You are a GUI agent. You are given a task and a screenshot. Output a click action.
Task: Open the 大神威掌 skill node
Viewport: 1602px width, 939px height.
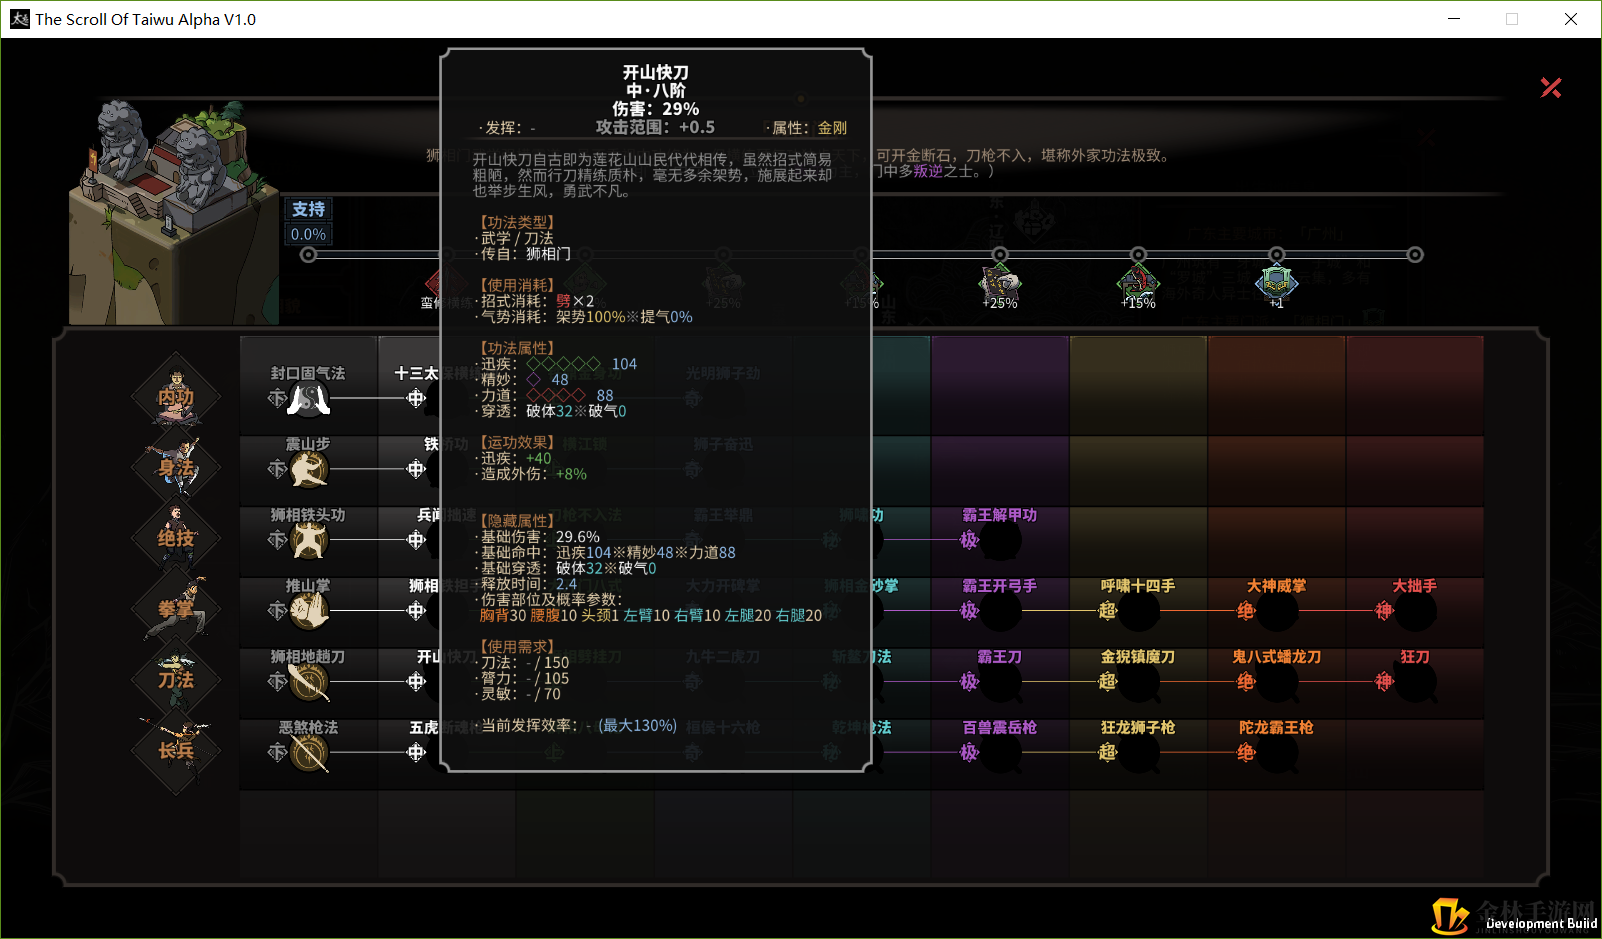pyautogui.click(x=1277, y=611)
